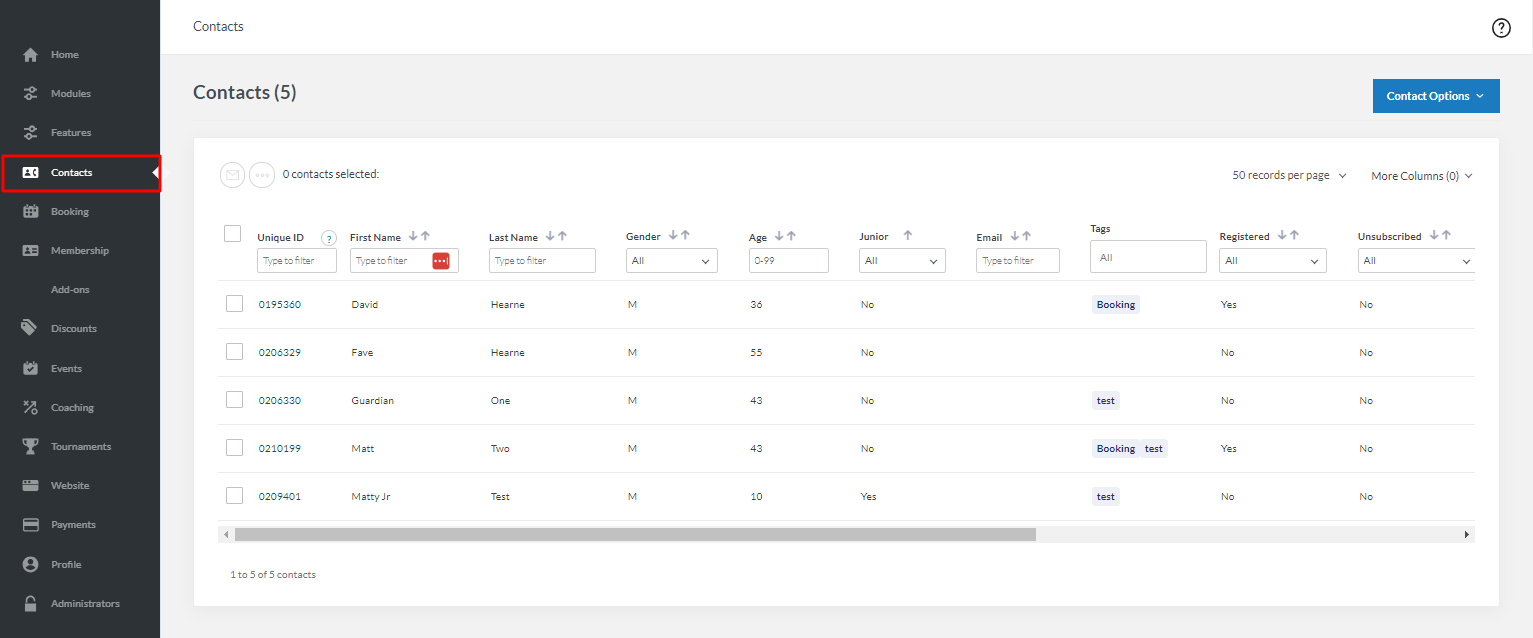Switch to the Contacts section in sidebar
The image size is (1533, 638).
point(70,172)
